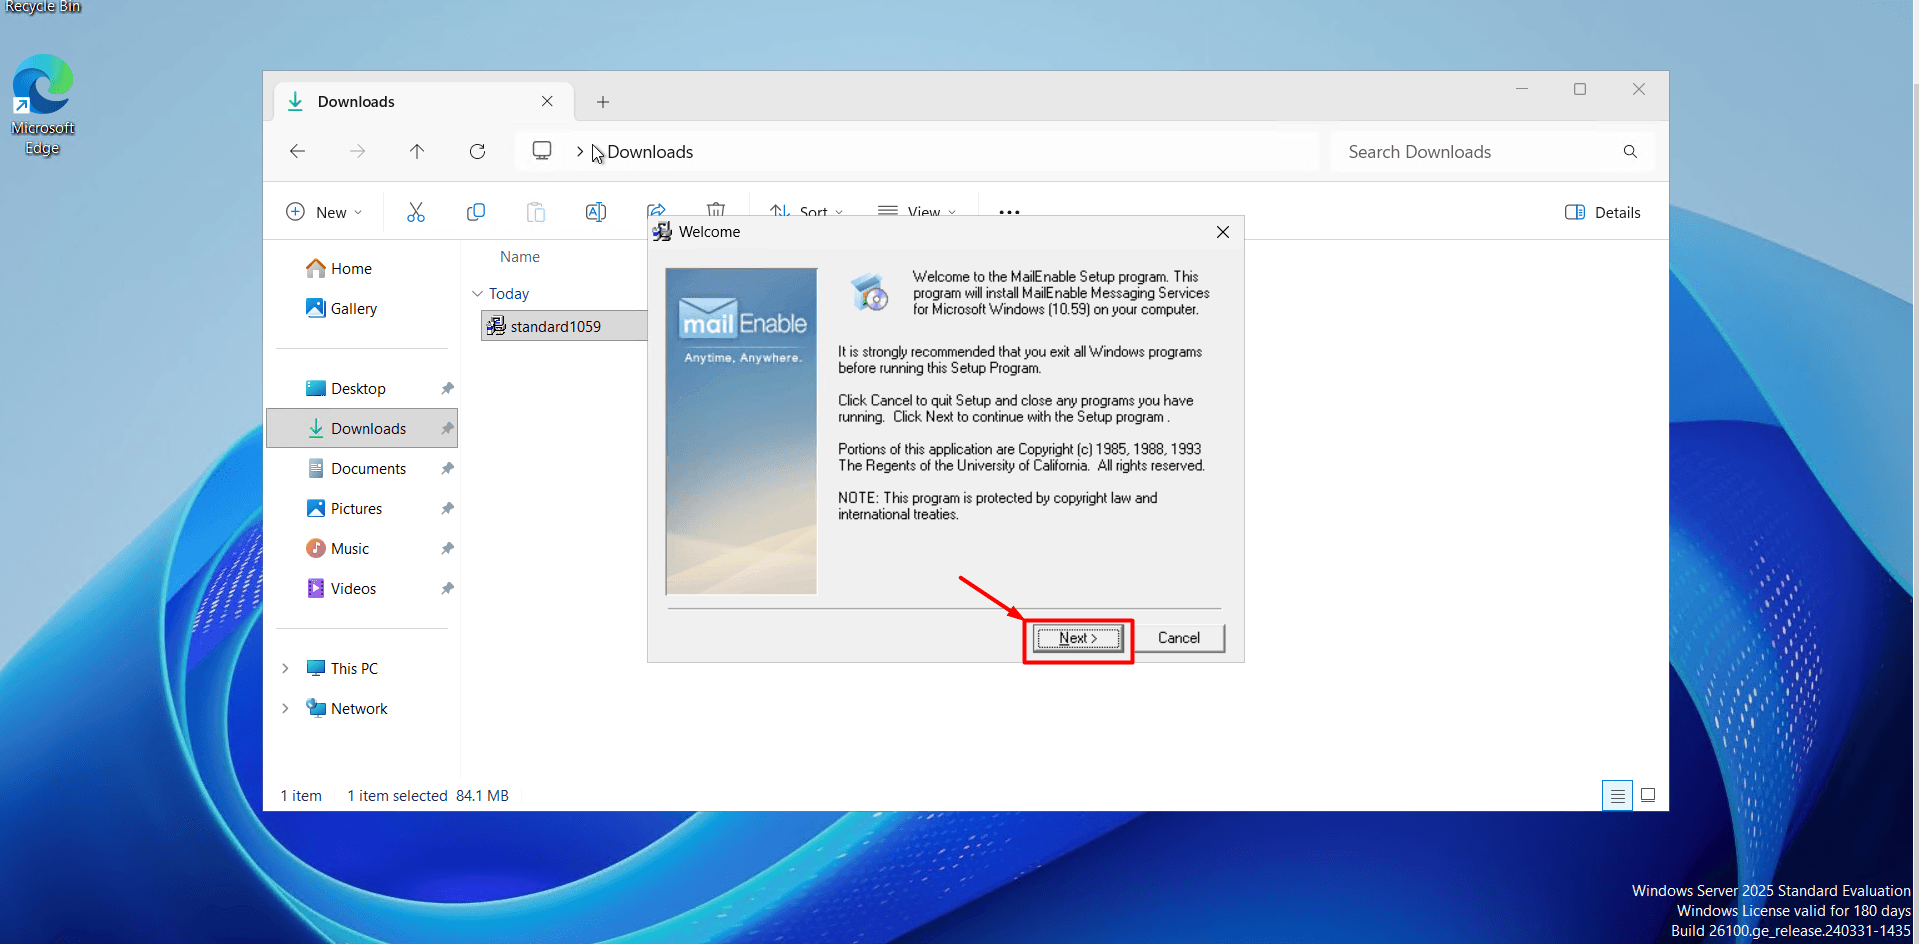
Task: Open Microsoft Edge desktop shortcut
Action: [x=43, y=105]
